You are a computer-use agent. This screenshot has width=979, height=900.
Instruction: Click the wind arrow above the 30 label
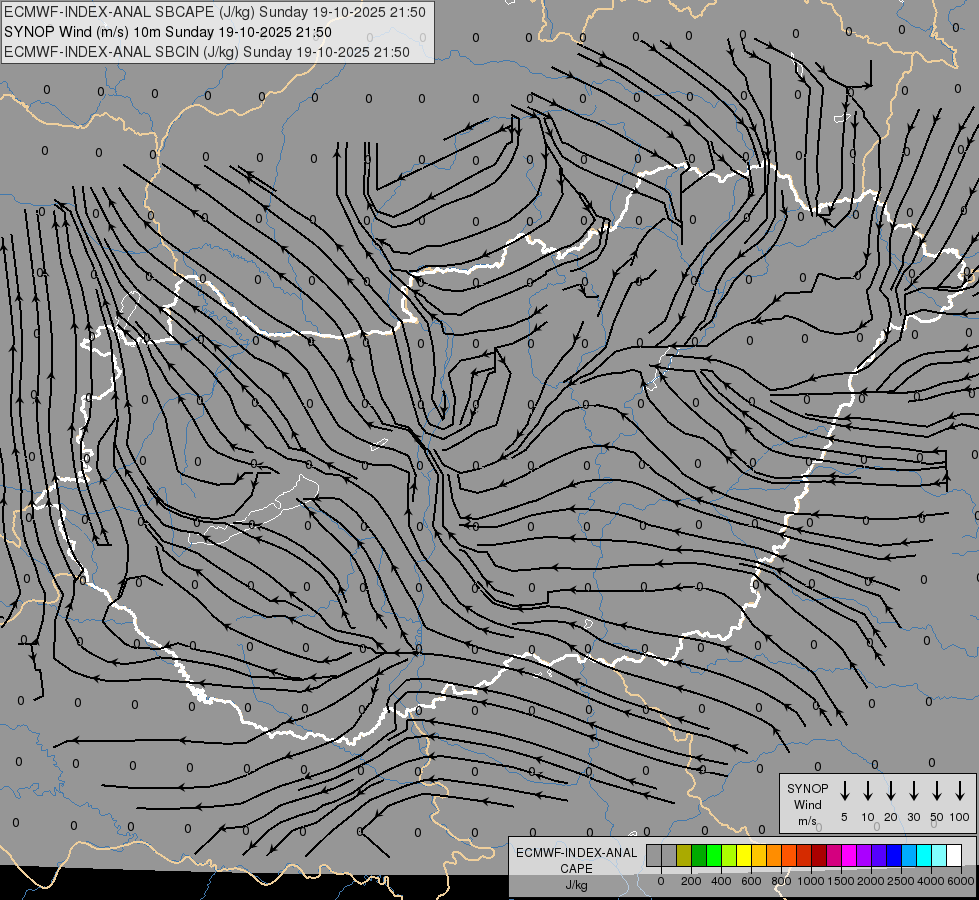913,791
